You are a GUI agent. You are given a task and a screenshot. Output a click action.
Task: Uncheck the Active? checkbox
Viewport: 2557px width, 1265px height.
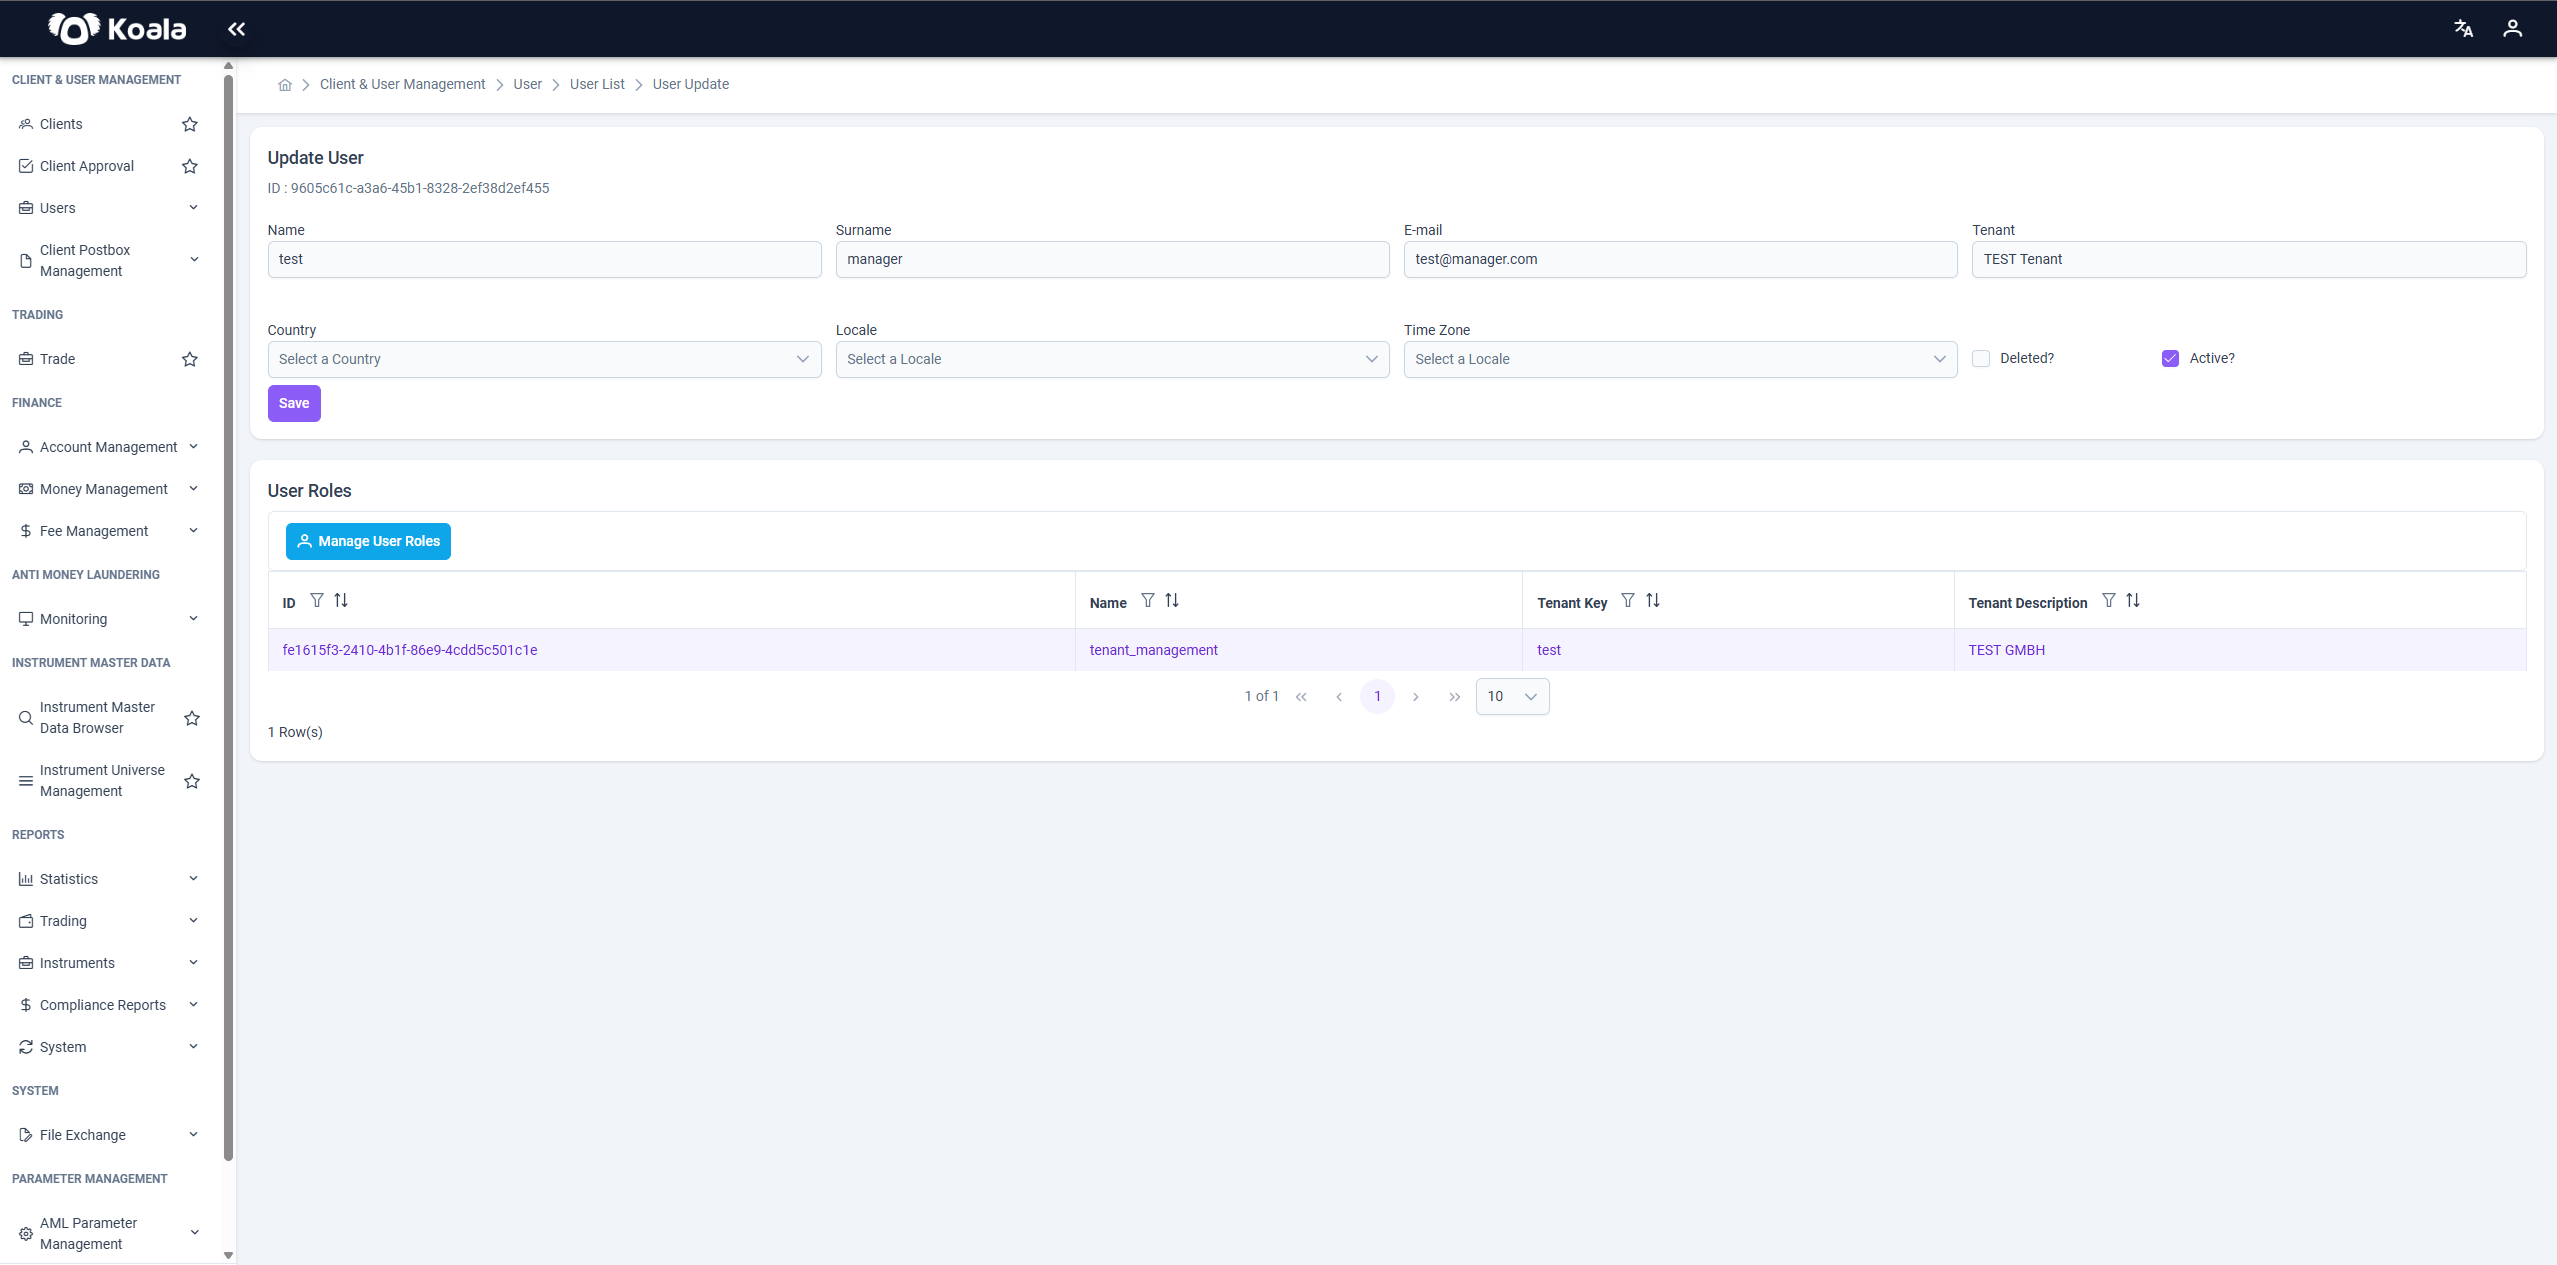(x=2170, y=358)
